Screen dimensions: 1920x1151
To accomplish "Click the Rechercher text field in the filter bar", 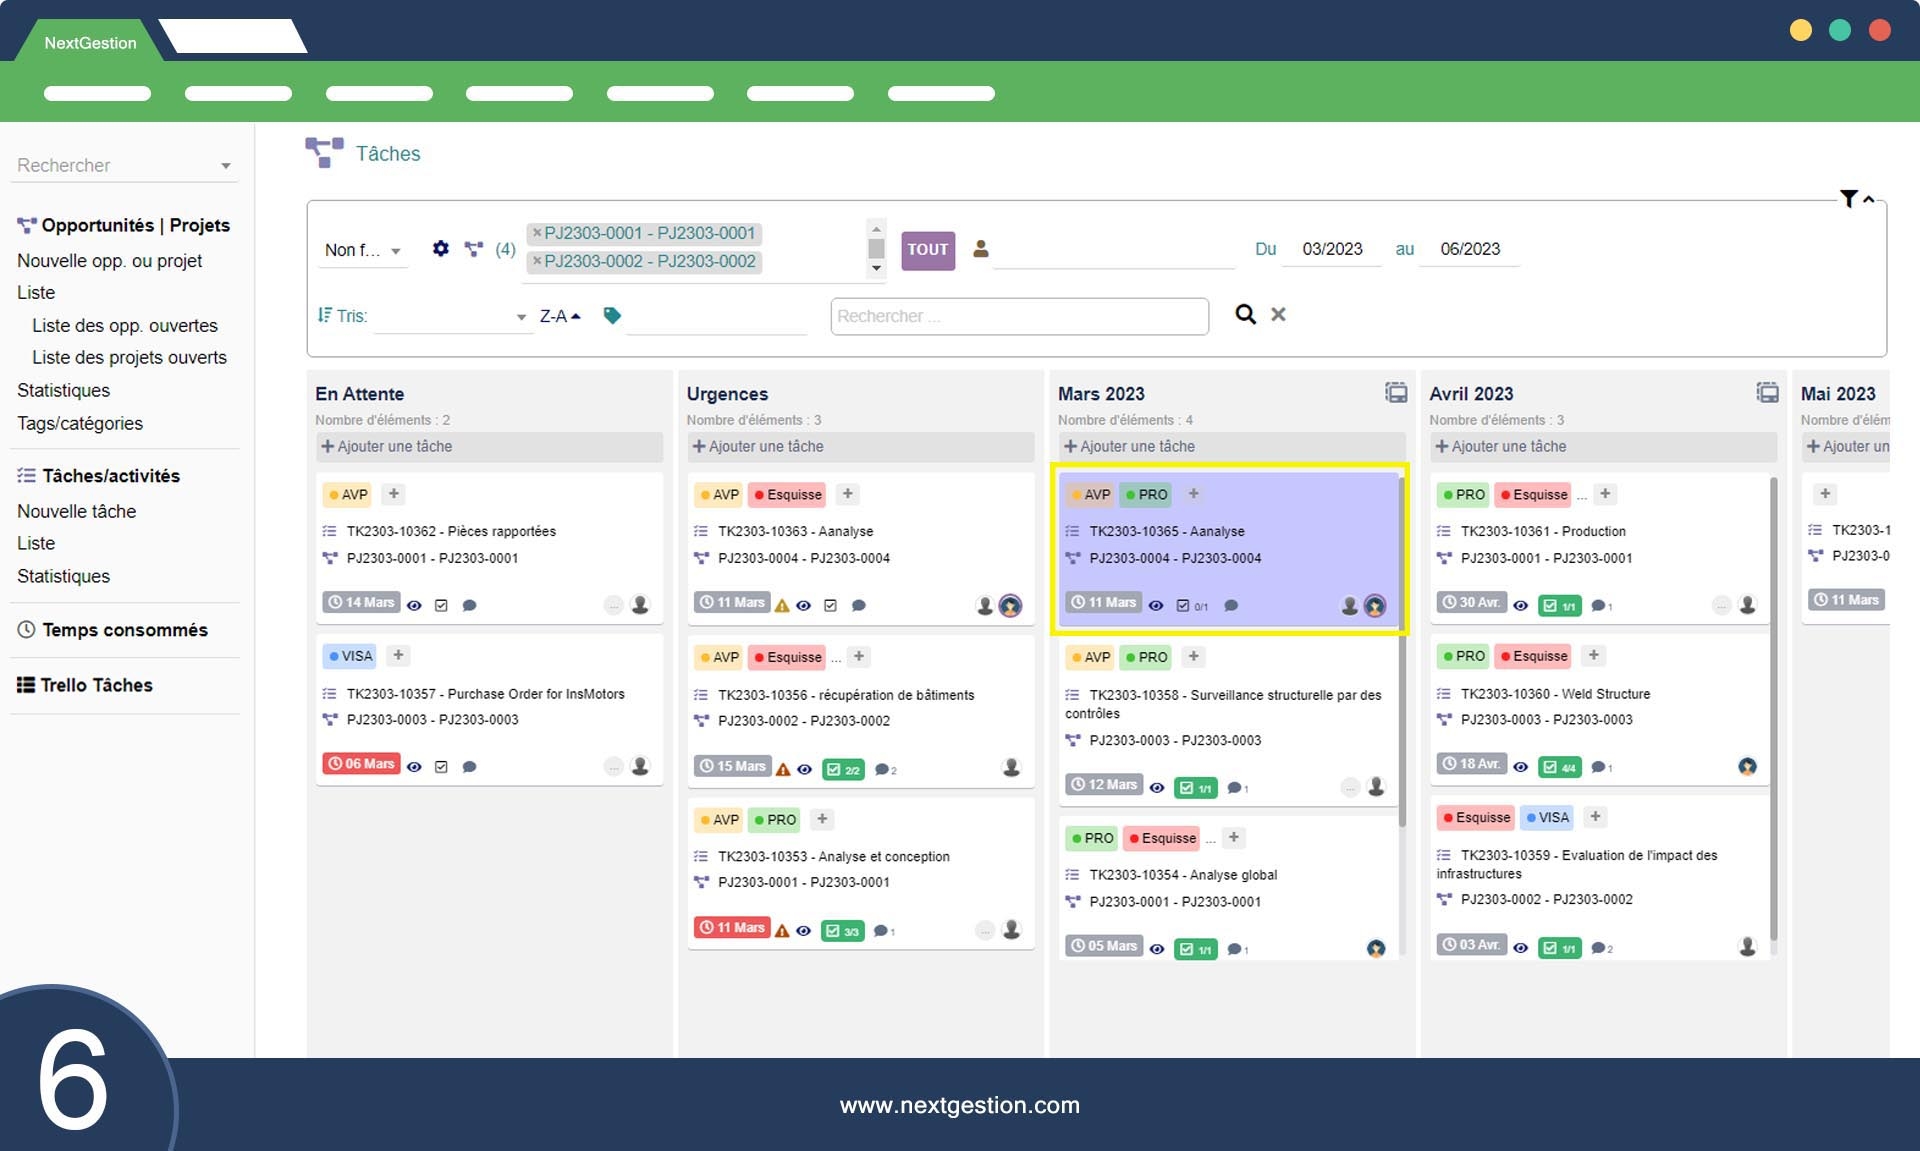I will pyautogui.click(x=1018, y=316).
